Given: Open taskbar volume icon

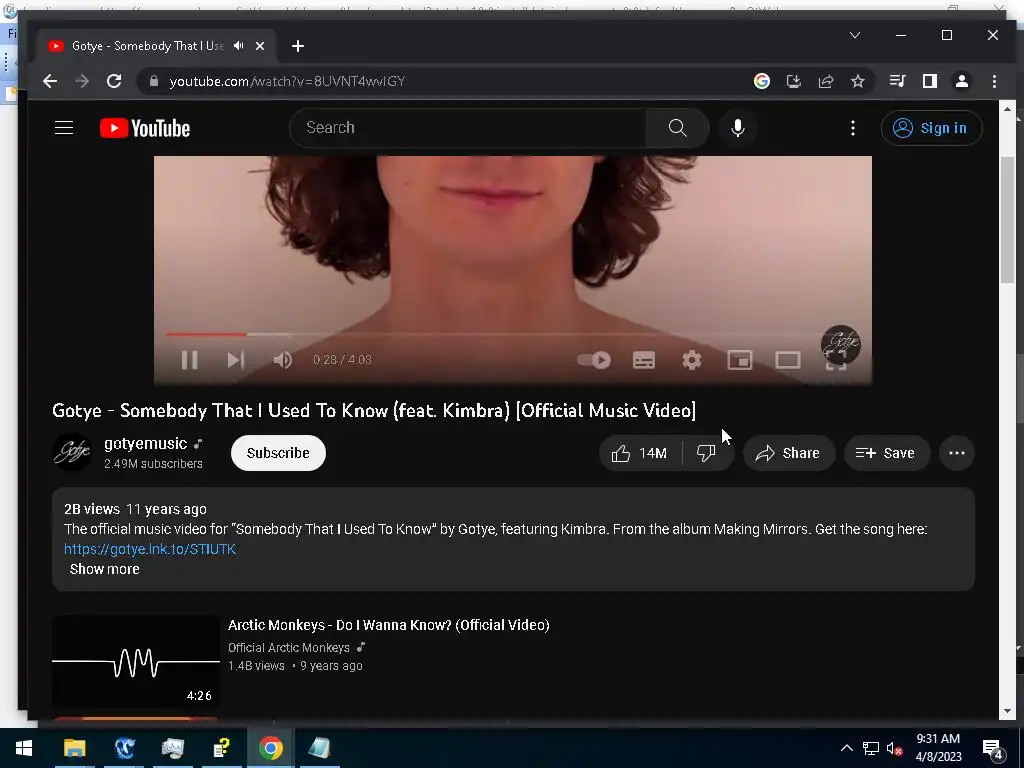Looking at the screenshot, I should (895, 748).
